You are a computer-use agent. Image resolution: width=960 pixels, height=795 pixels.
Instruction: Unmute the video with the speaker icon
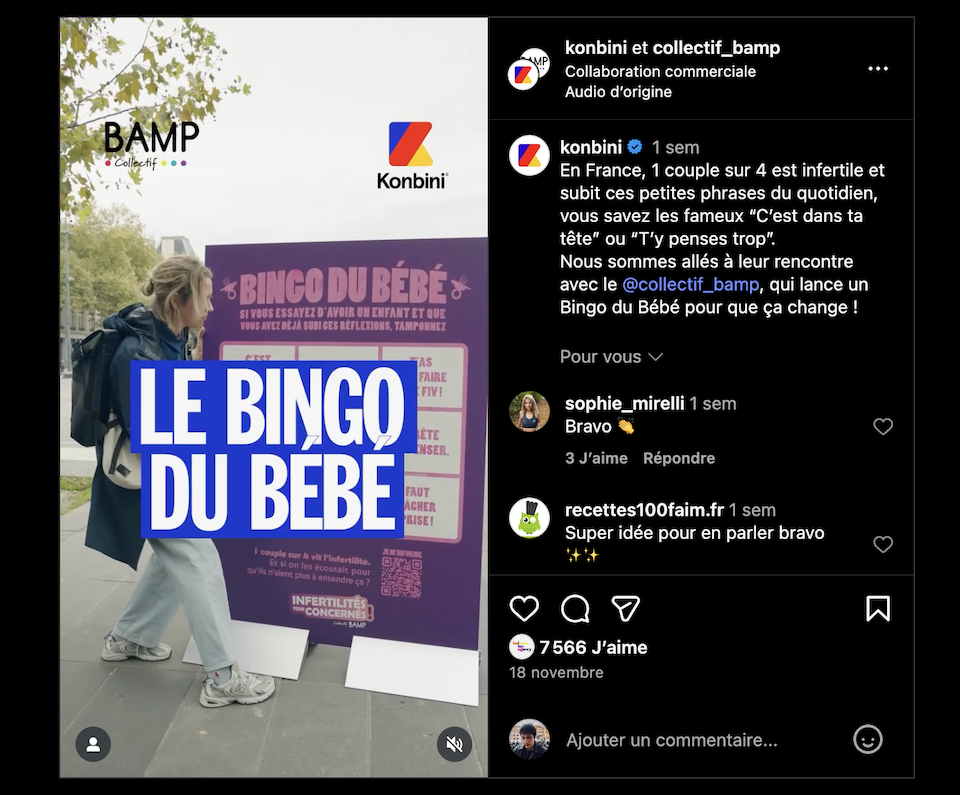454,744
